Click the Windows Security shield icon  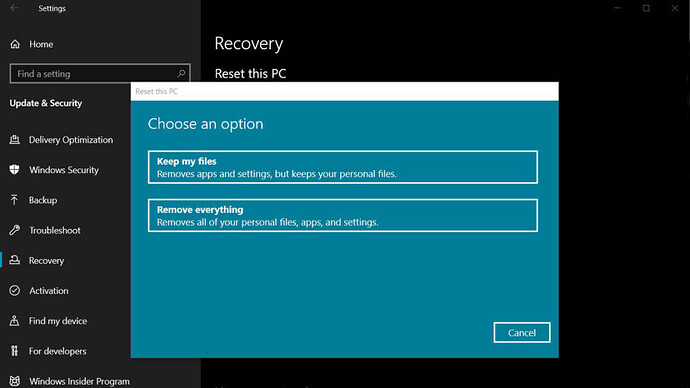pos(15,170)
